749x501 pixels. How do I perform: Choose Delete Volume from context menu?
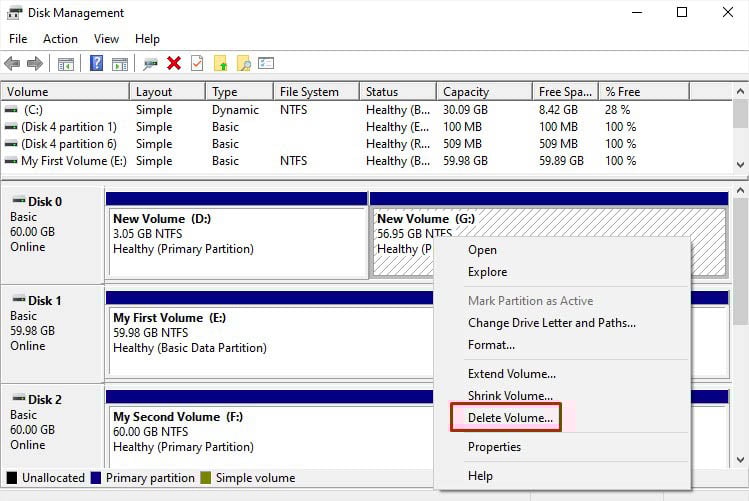[x=510, y=418]
